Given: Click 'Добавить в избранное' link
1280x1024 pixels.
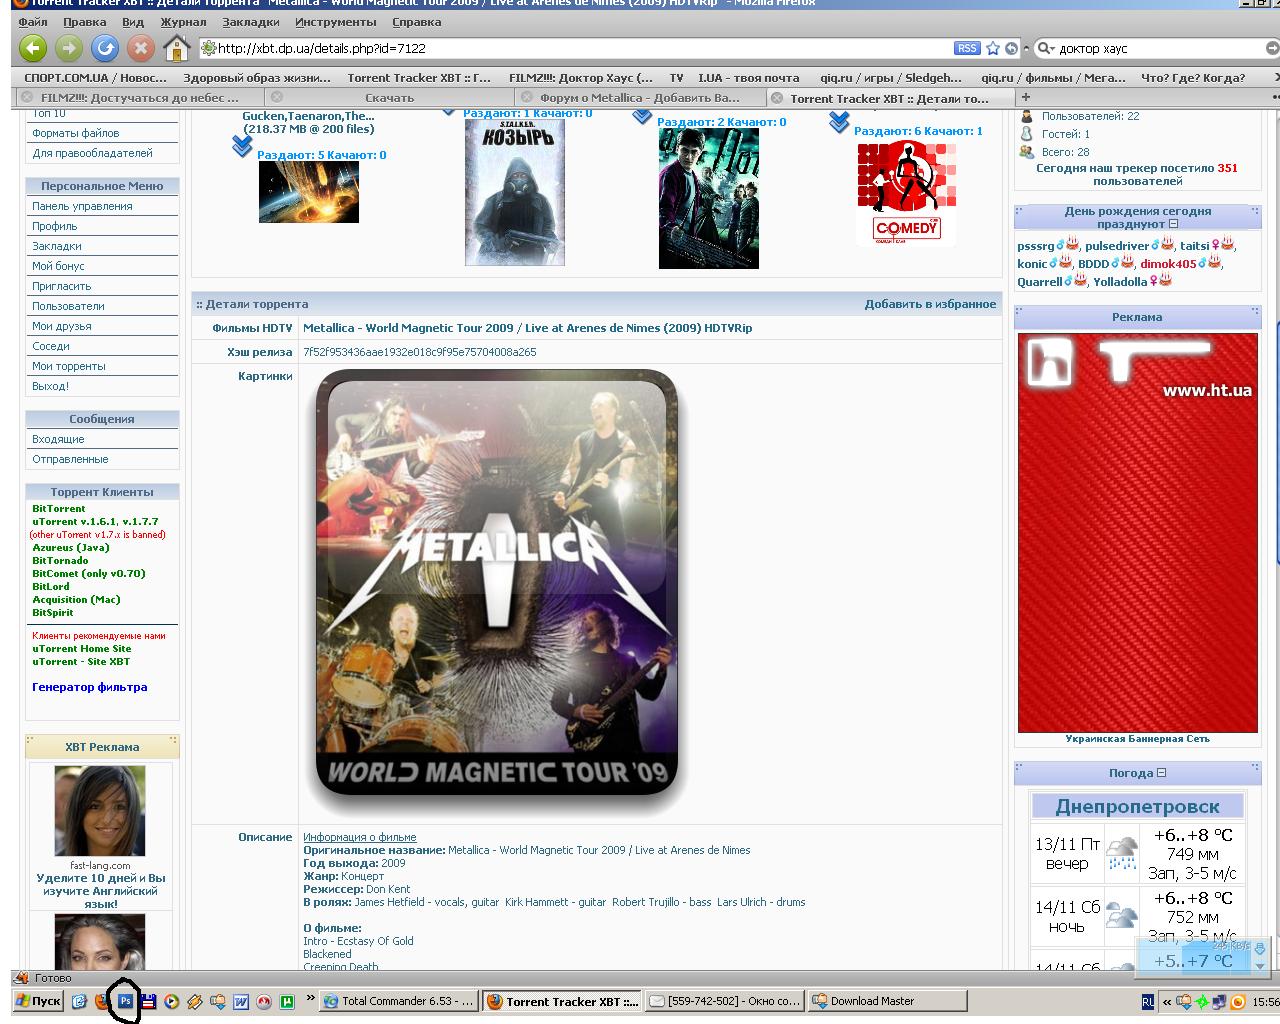Looking at the screenshot, I should pos(930,304).
